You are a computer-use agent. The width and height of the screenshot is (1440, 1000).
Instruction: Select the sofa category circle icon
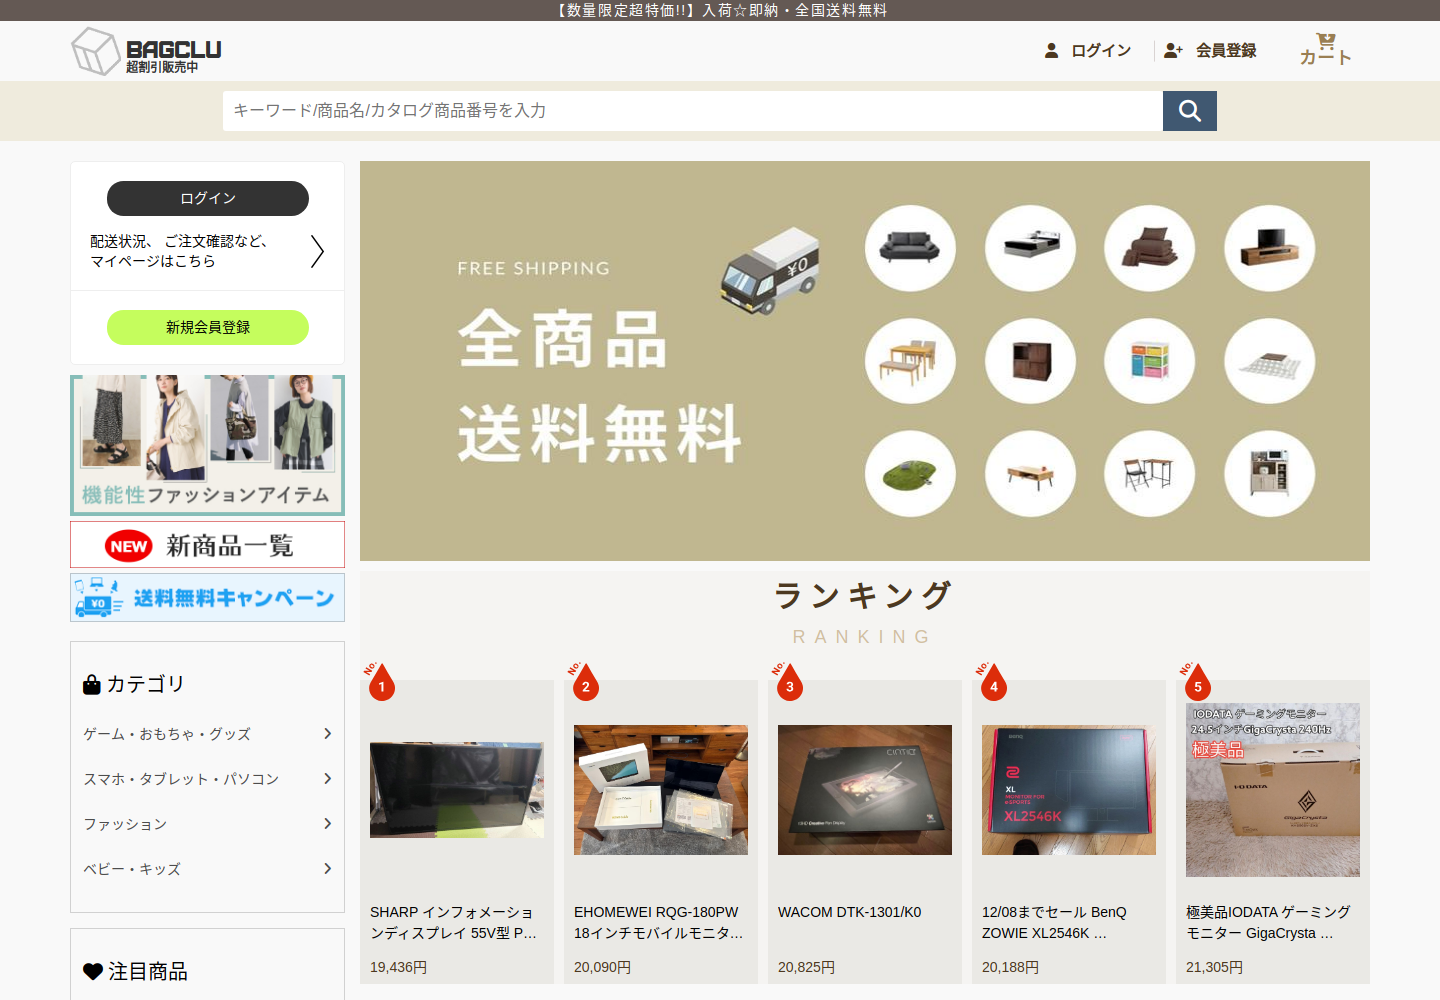click(x=910, y=248)
